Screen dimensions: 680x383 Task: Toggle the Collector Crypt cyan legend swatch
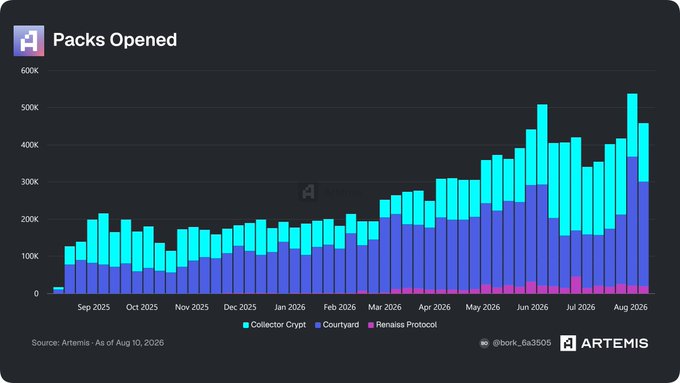pyautogui.click(x=246, y=325)
